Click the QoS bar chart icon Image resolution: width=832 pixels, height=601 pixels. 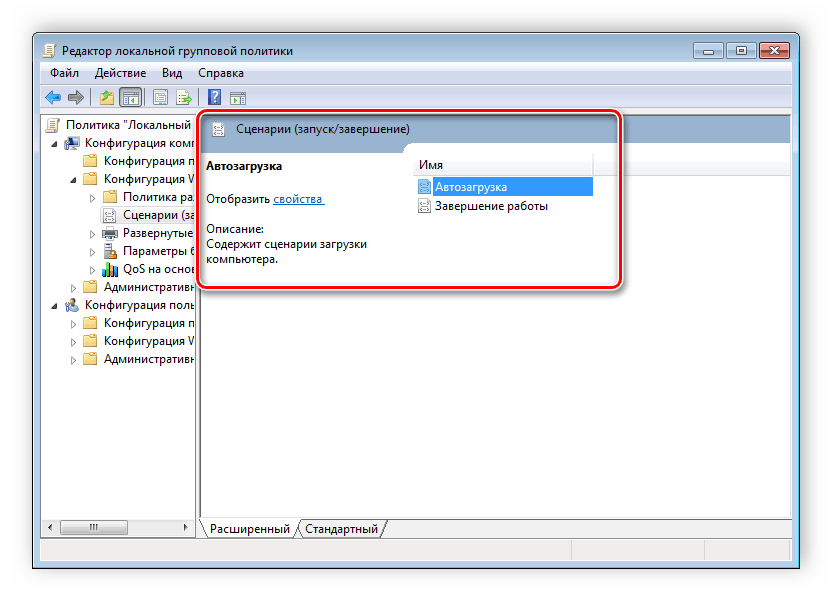tap(110, 269)
